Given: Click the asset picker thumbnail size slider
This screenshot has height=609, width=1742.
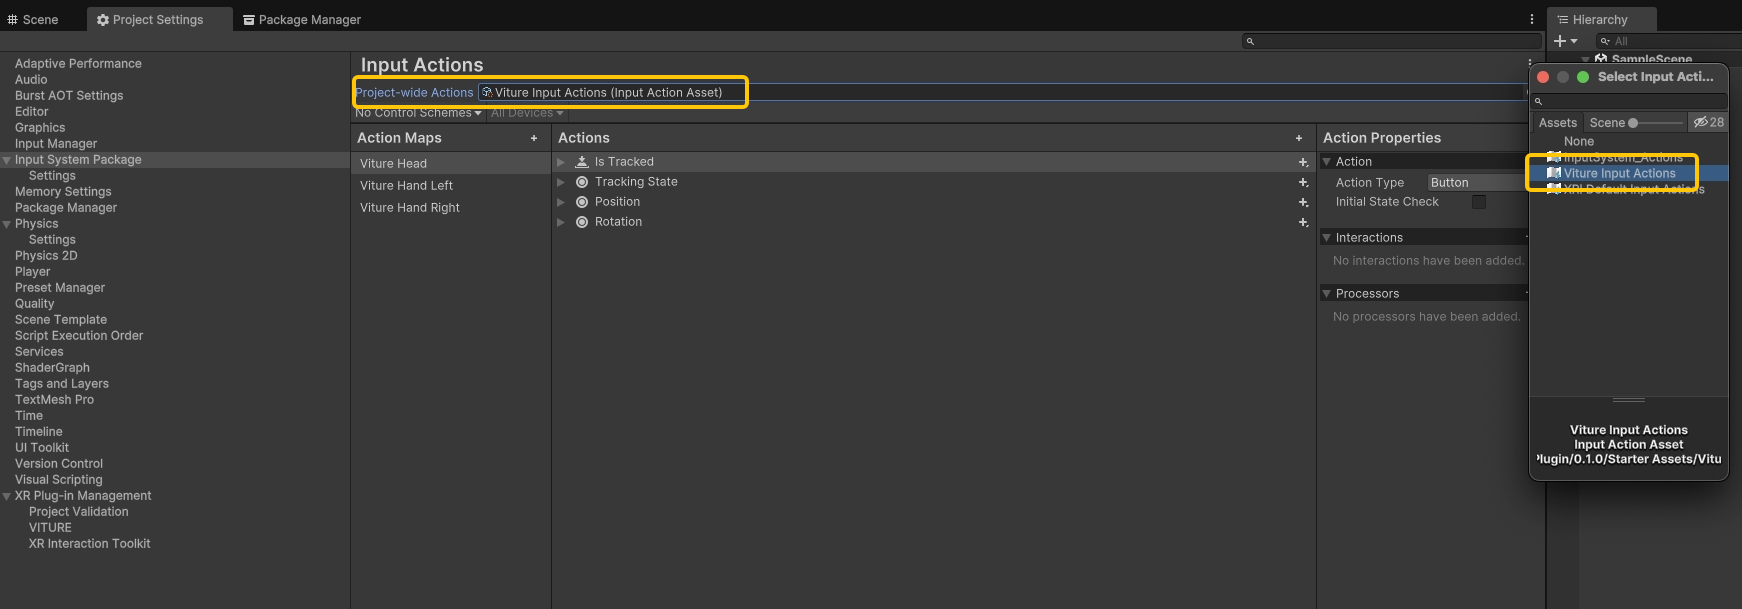Looking at the screenshot, I should click(x=1657, y=123).
